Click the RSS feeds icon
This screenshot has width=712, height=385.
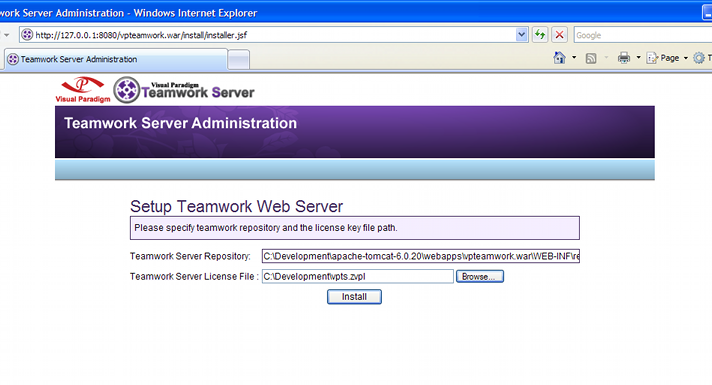pos(591,58)
